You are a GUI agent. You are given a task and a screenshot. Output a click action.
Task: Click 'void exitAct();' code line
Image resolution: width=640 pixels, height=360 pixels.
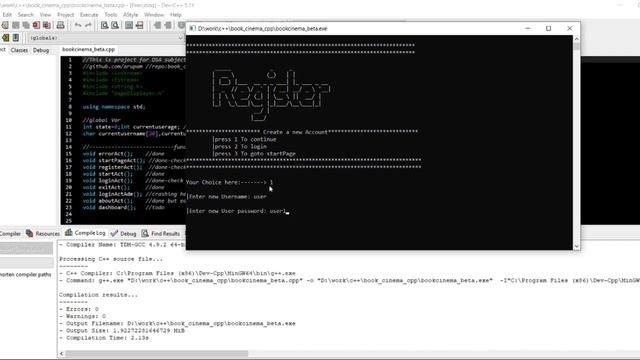(x=106, y=187)
